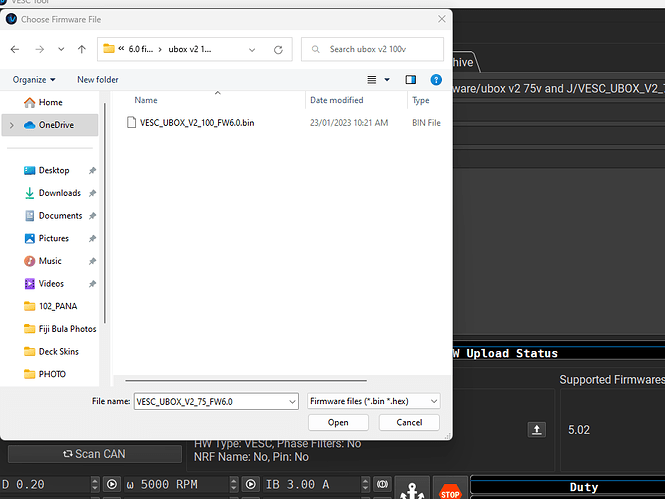Image resolution: width=665 pixels, height=499 pixels.
Task: Open the Organize menu
Action: [34, 80]
